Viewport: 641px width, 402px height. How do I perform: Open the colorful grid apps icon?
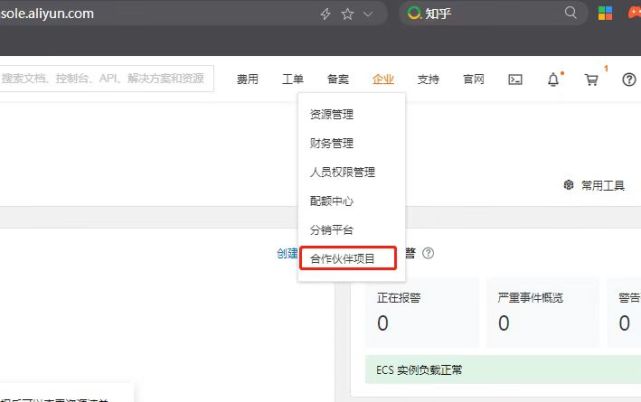tap(605, 13)
